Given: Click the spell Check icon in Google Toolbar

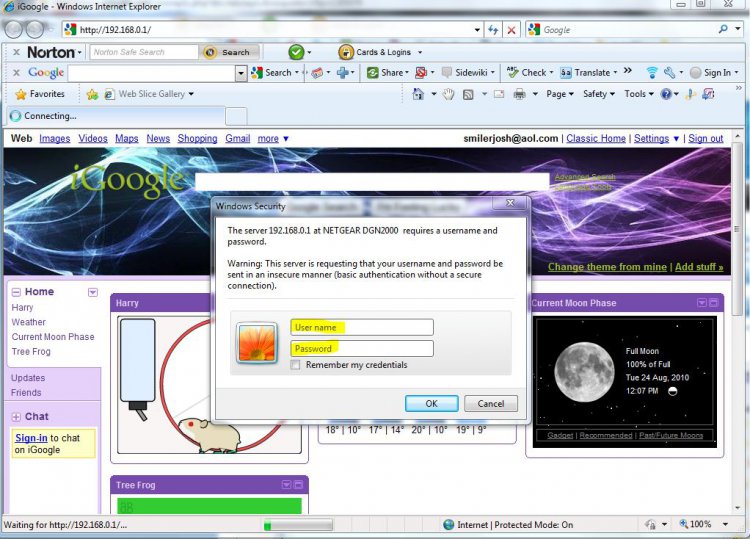Looking at the screenshot, I should pyautogui.click(x=512, y=73).
